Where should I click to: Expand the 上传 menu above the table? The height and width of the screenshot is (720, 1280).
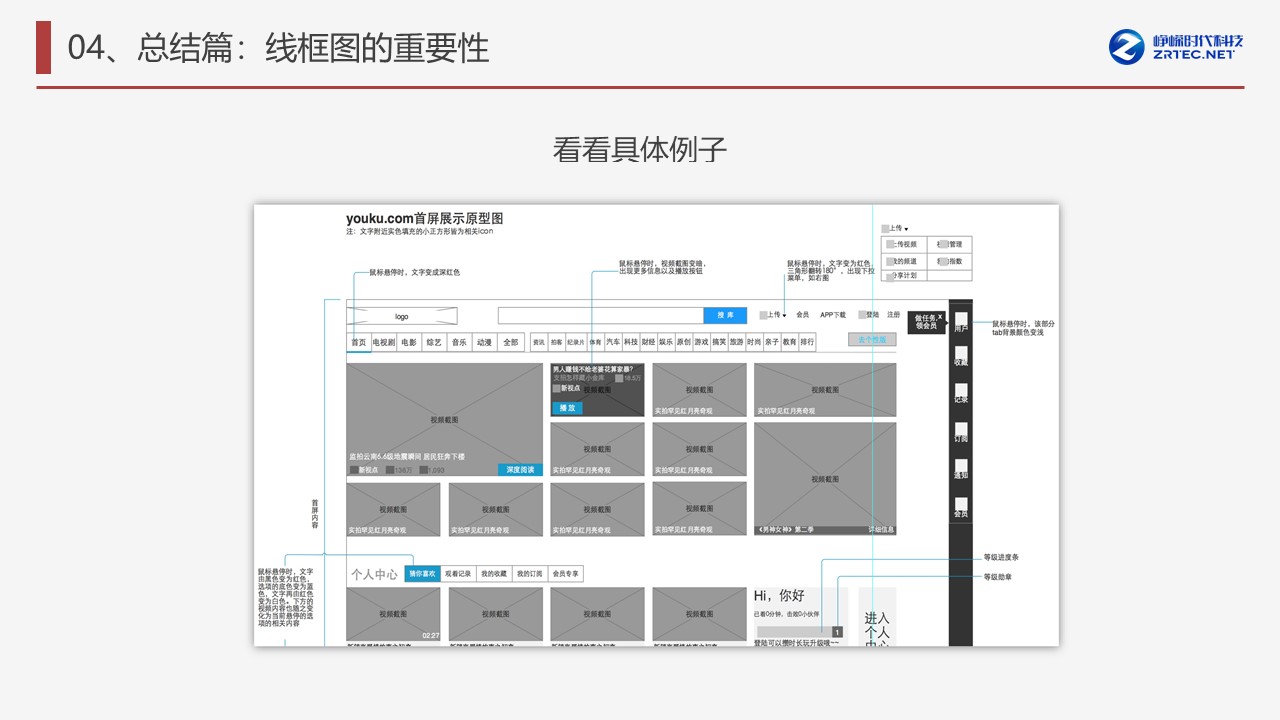(x=896, y=228)
